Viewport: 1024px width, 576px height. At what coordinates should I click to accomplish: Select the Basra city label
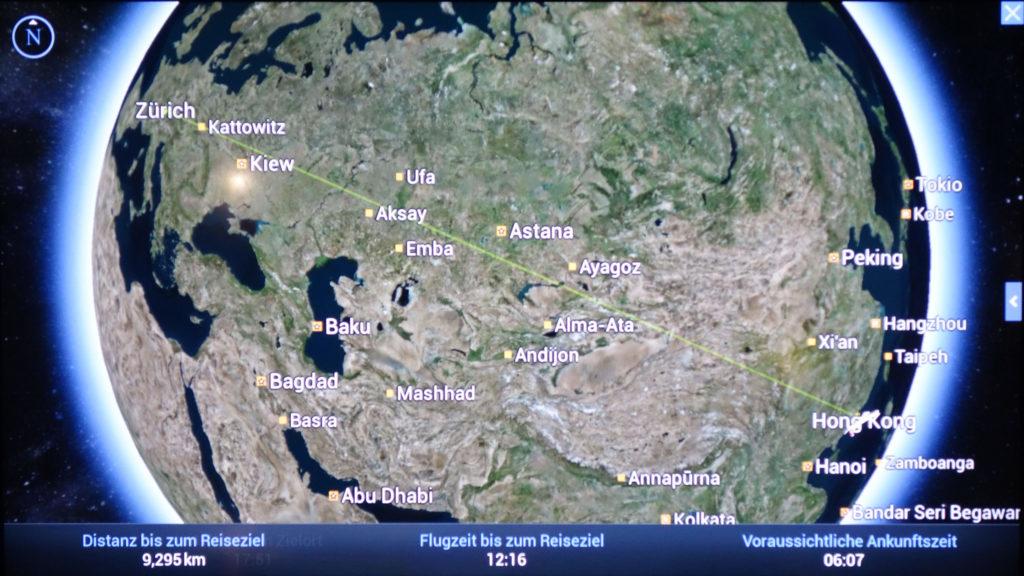[x=313, y=420]
